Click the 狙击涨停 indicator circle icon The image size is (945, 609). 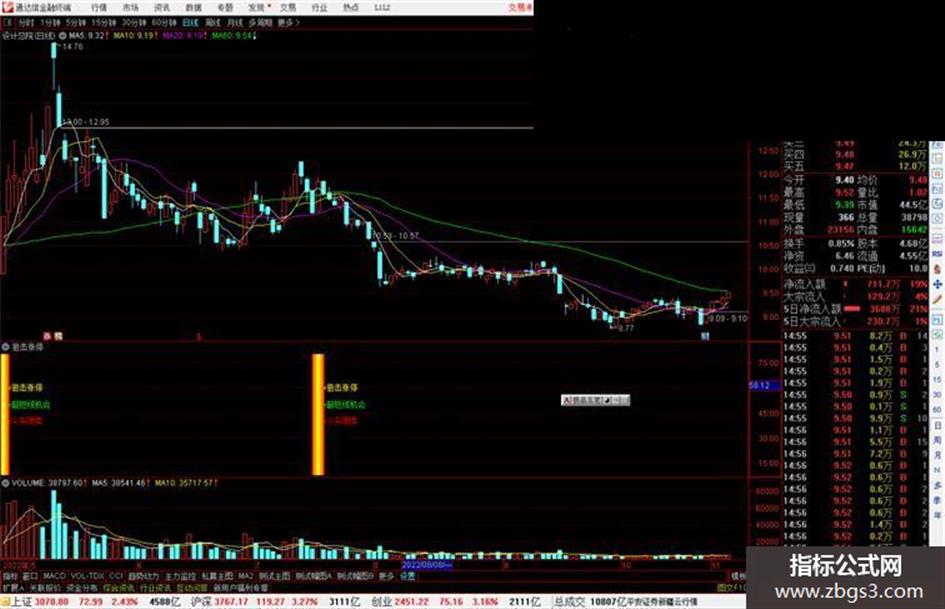tap(5, 347)
